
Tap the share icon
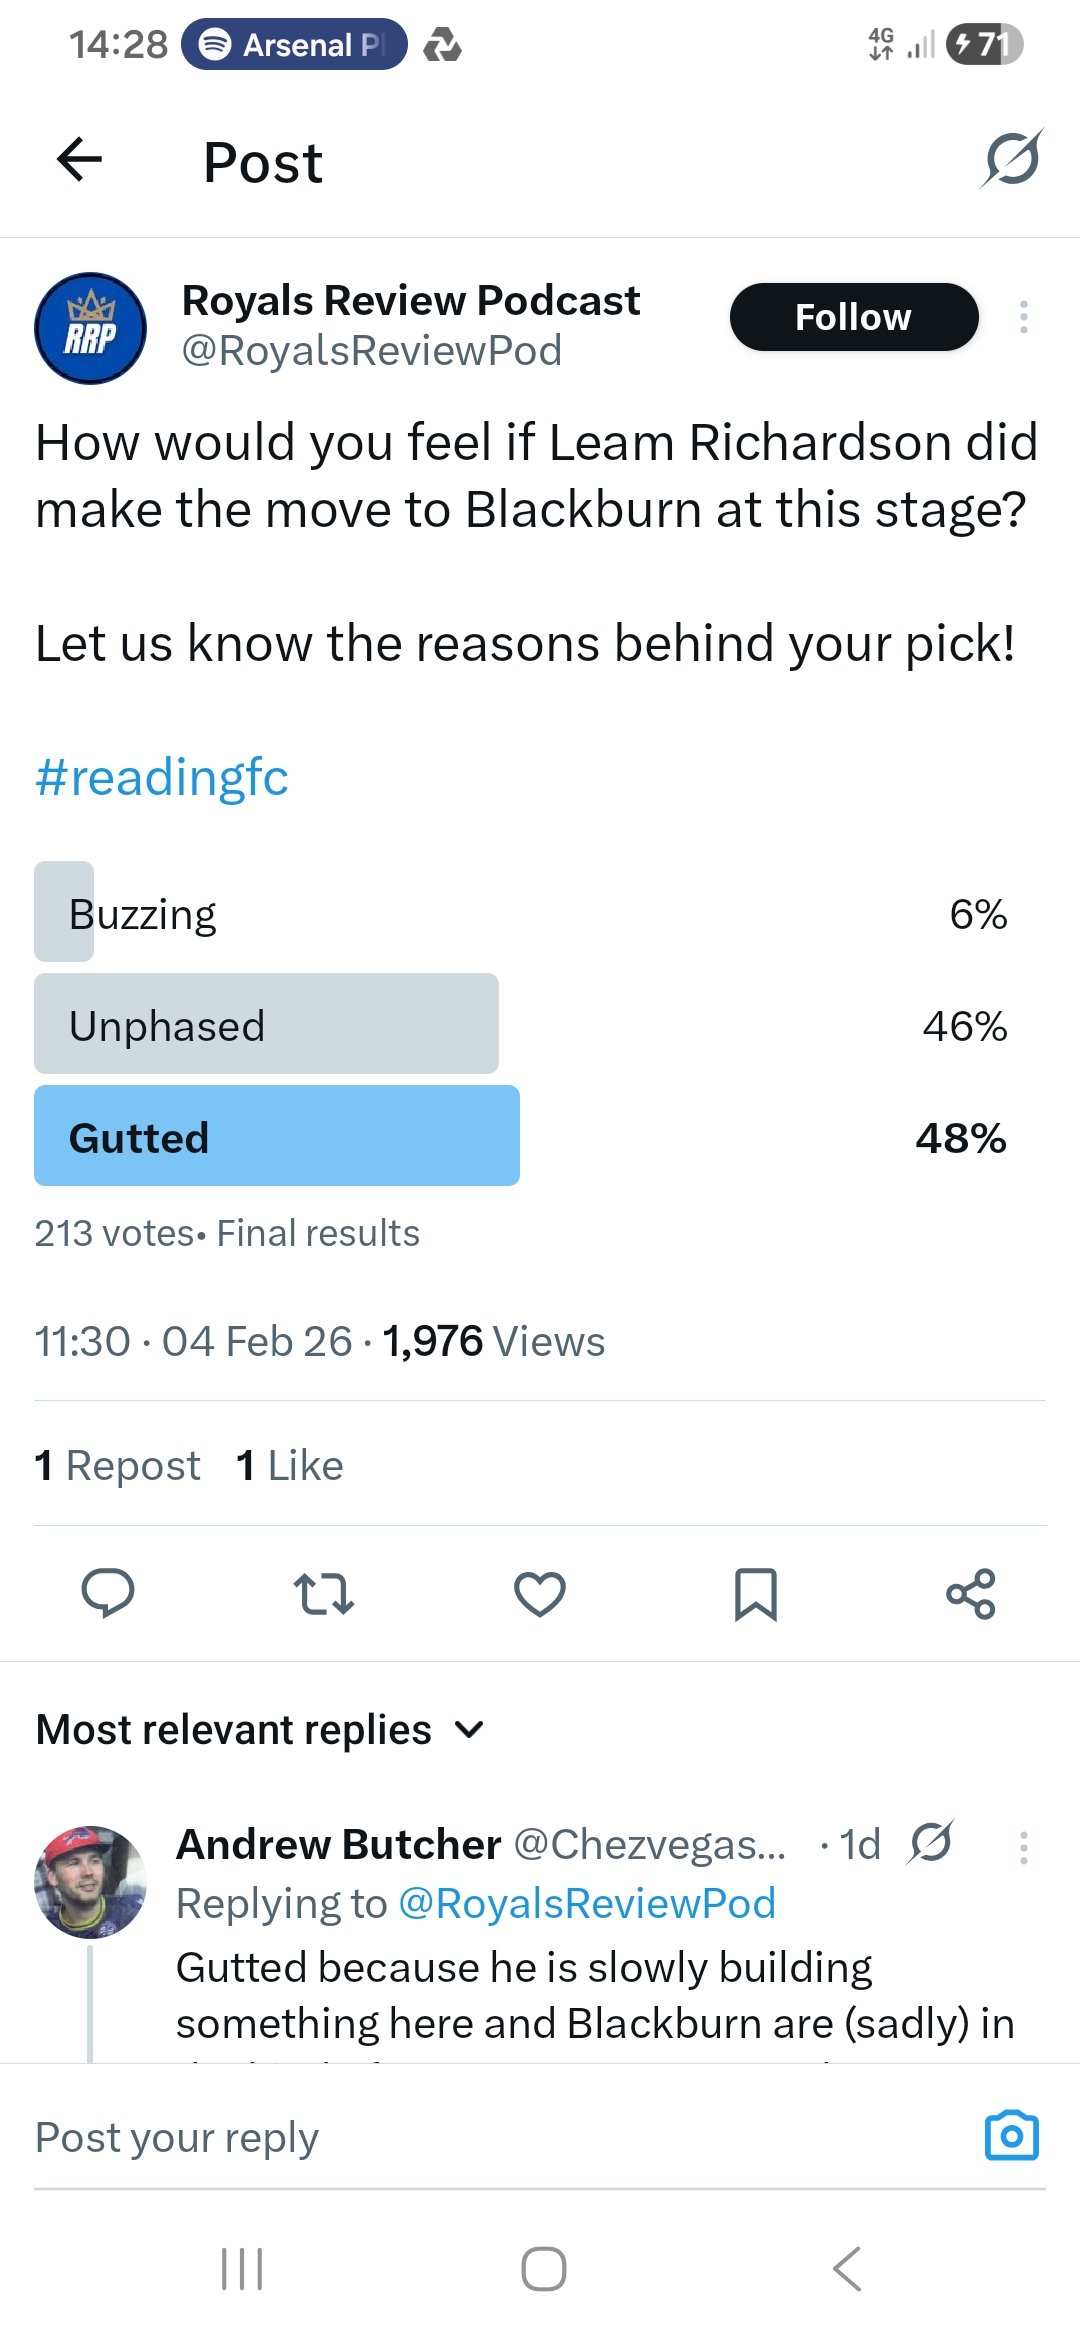click(971, 1594)
